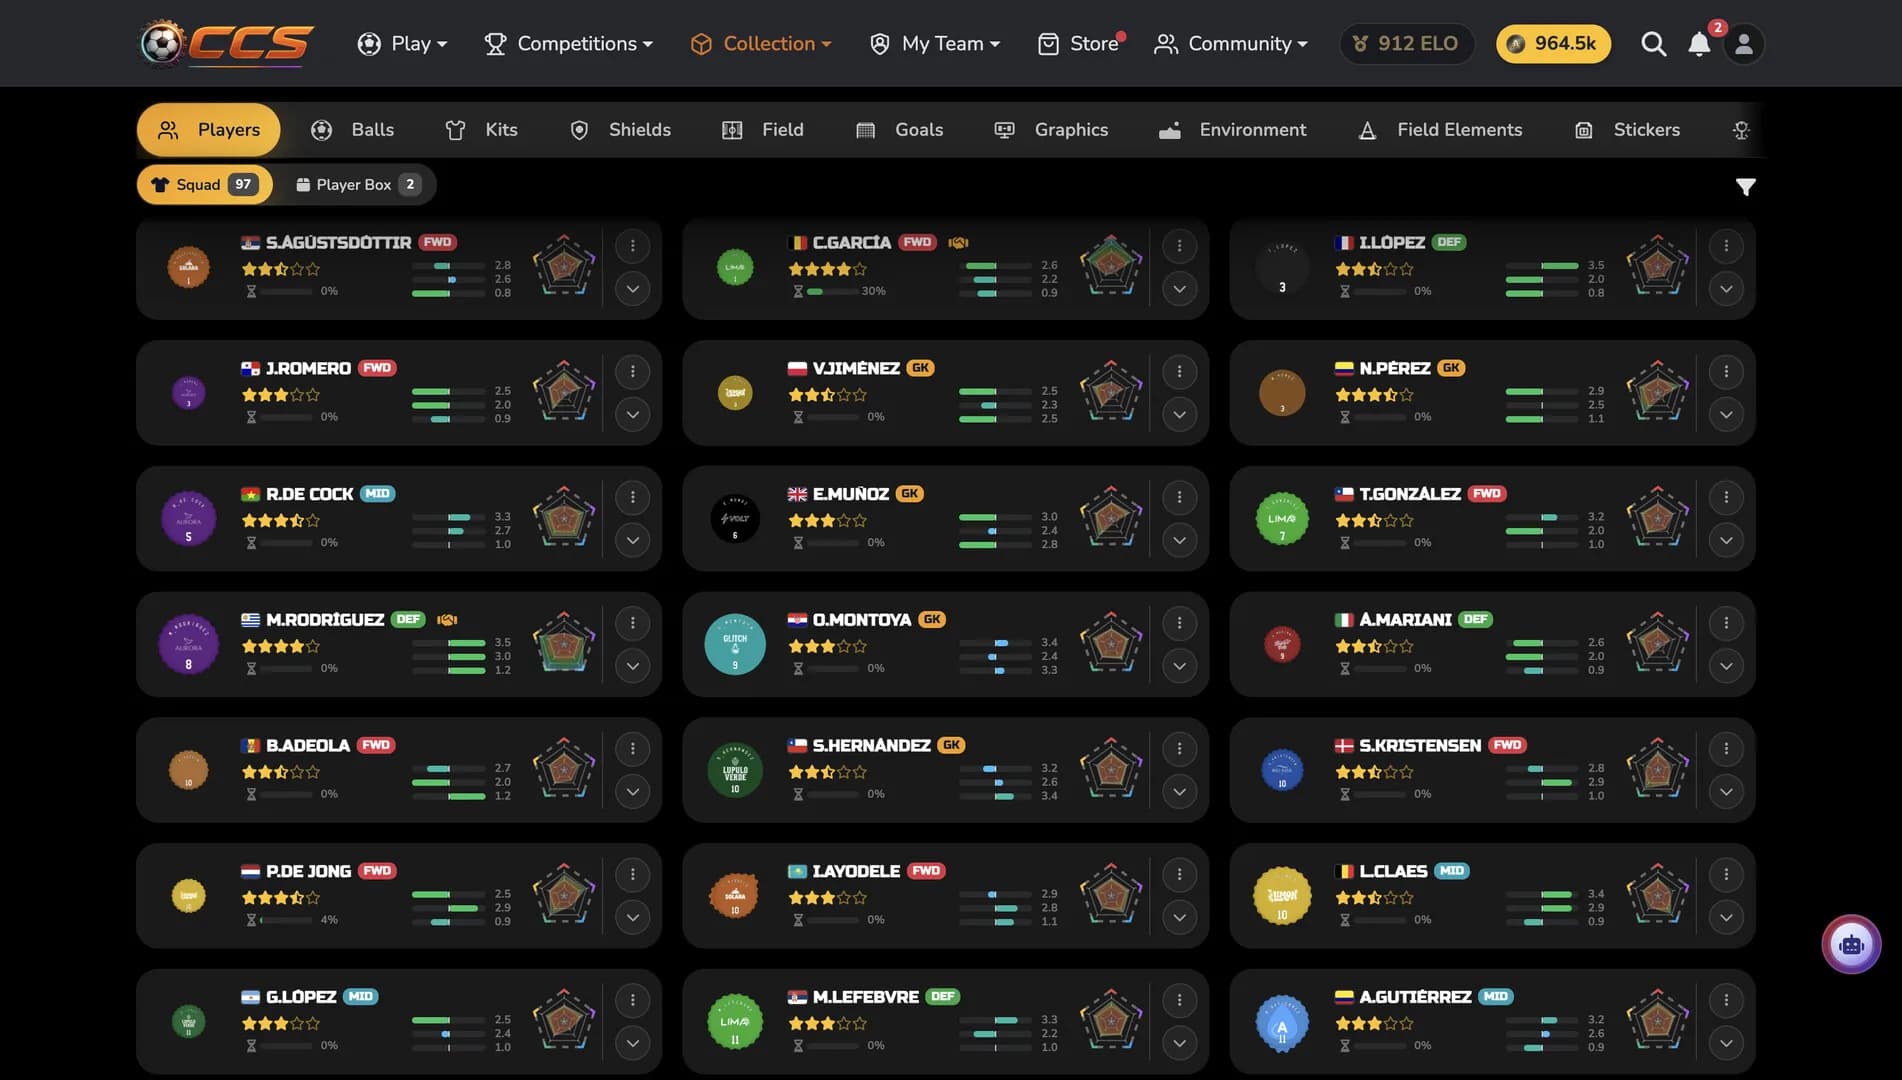Click the radar chart for C.García

1111,265
